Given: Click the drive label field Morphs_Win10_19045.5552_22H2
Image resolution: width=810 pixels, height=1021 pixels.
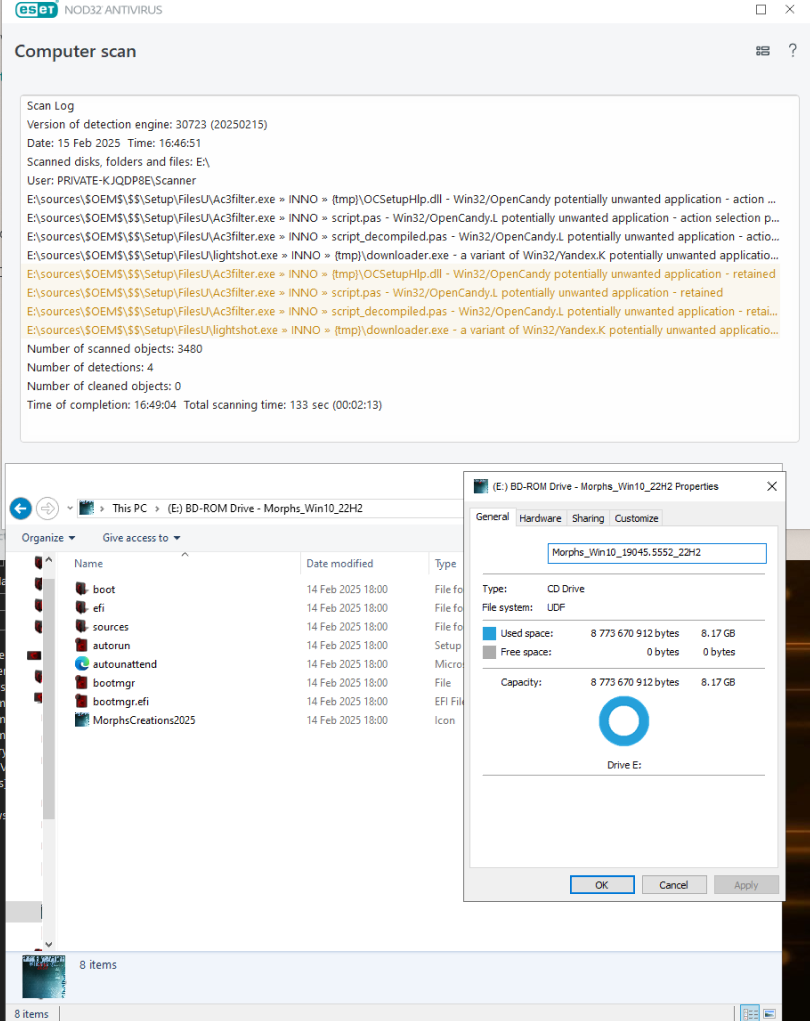Looking at the screenshot, I should pyautogui.click(x=656, y=553).
